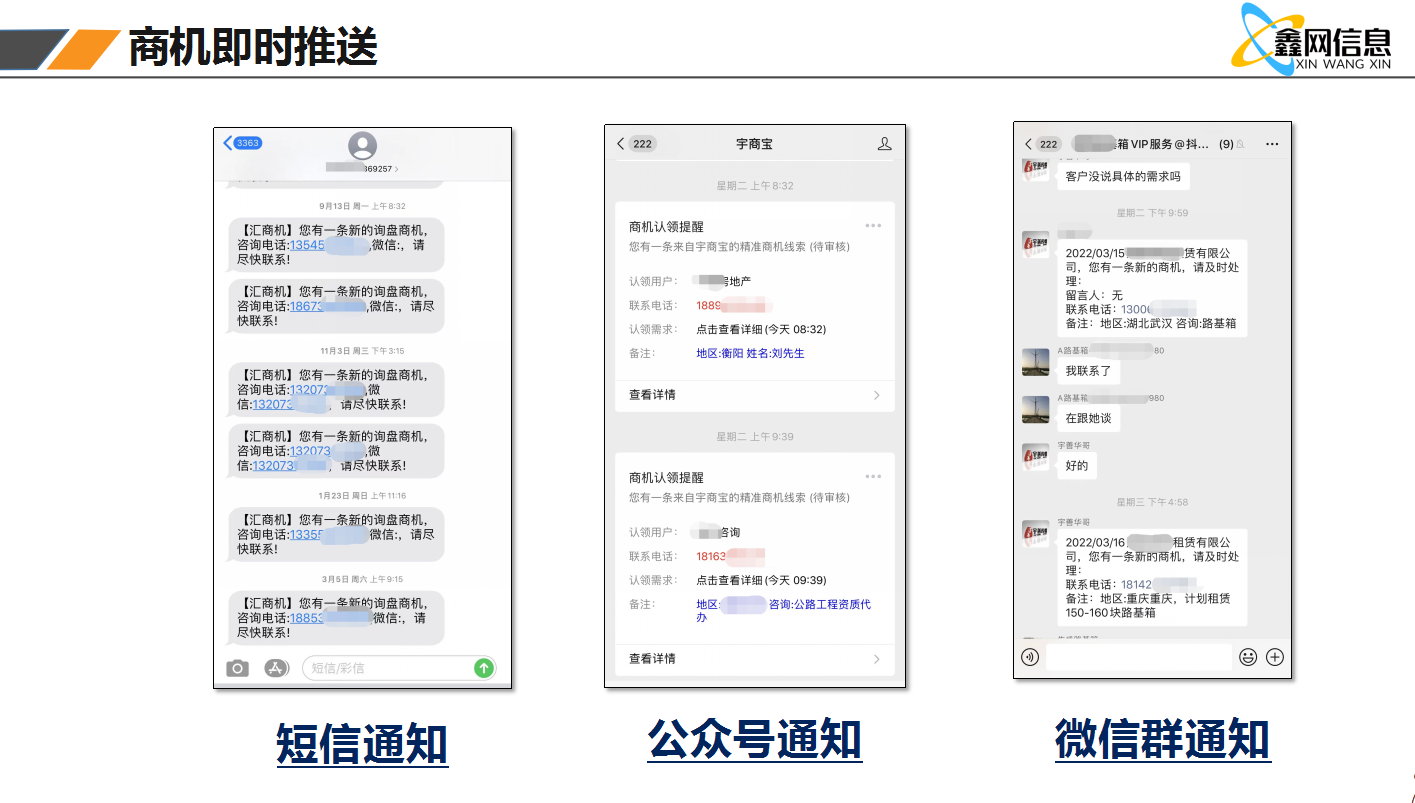Viewport: 1415px width, 803px height.
Task: Click the 短信通知 caption
Action: tap(362, 745)
